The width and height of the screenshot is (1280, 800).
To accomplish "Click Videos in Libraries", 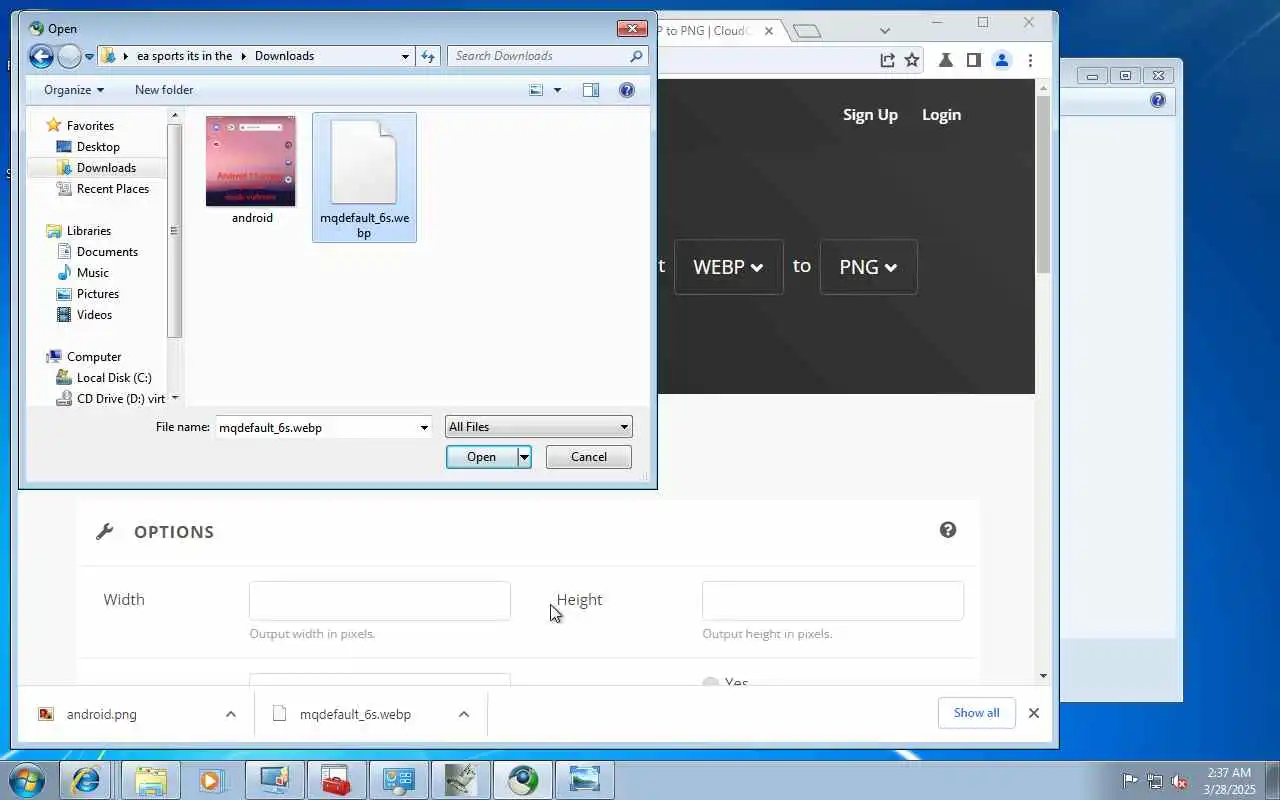I will coord(94,315).
